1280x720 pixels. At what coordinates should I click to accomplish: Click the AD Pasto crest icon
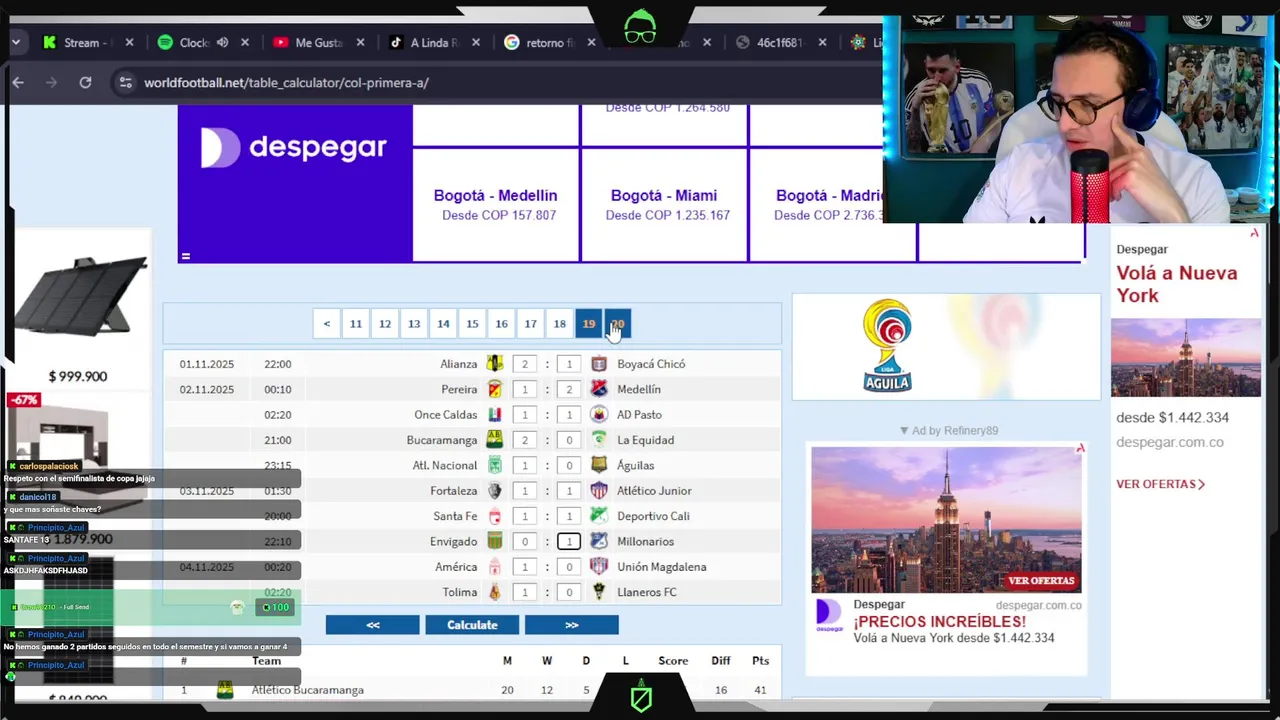point(599,415)
